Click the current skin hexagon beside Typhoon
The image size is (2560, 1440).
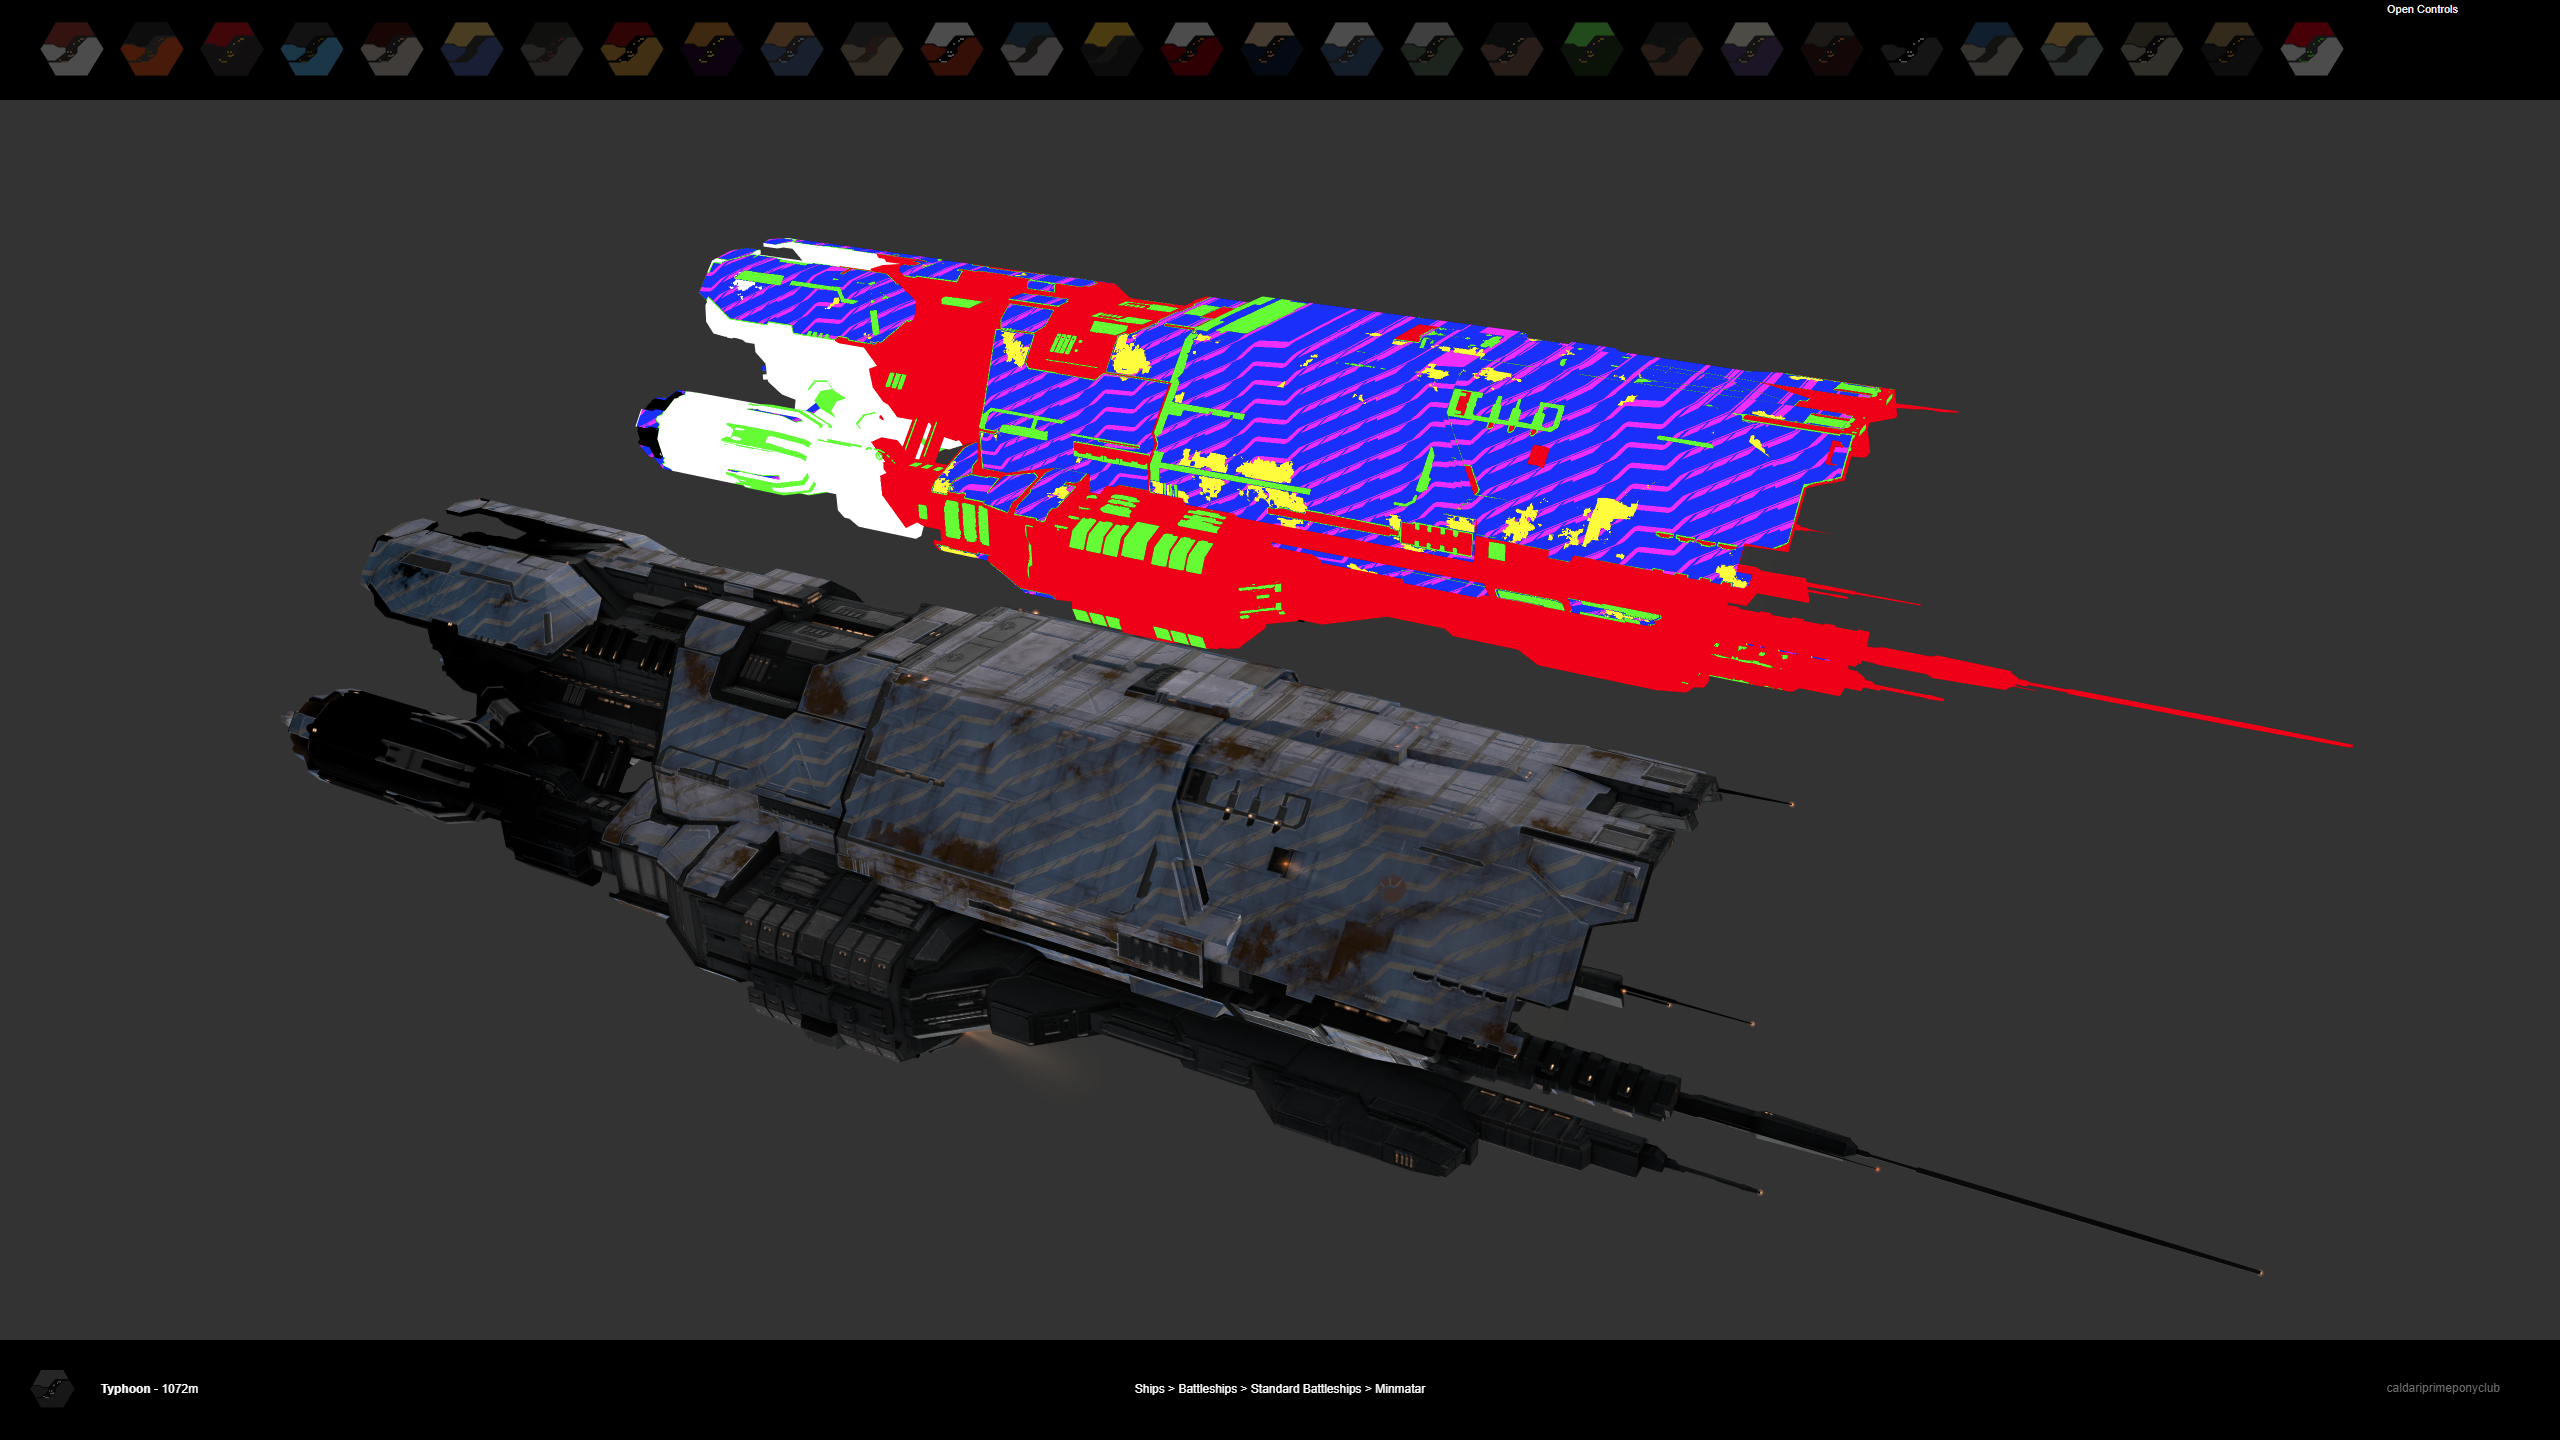point(52,1388)
